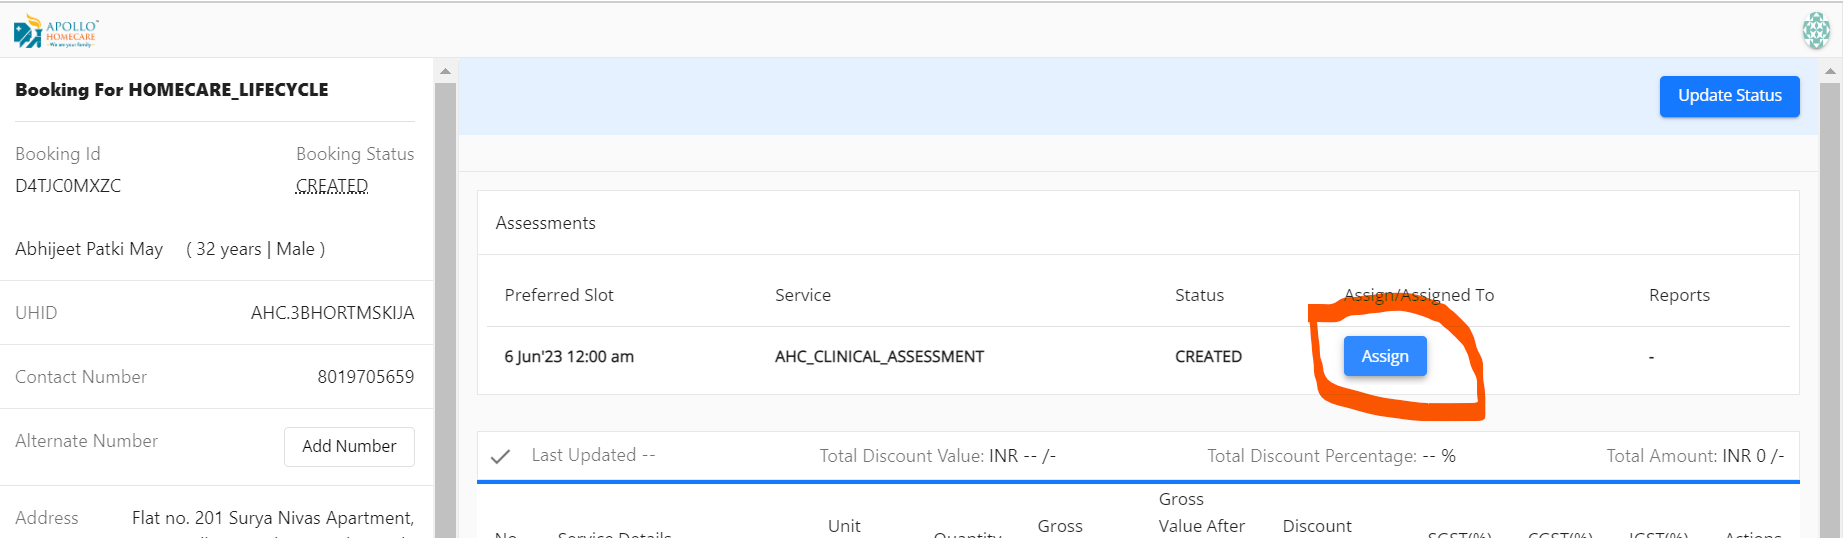The image size is (1843, 538).
Task: Click the Reports column header
Action: tap(1679, 295)
